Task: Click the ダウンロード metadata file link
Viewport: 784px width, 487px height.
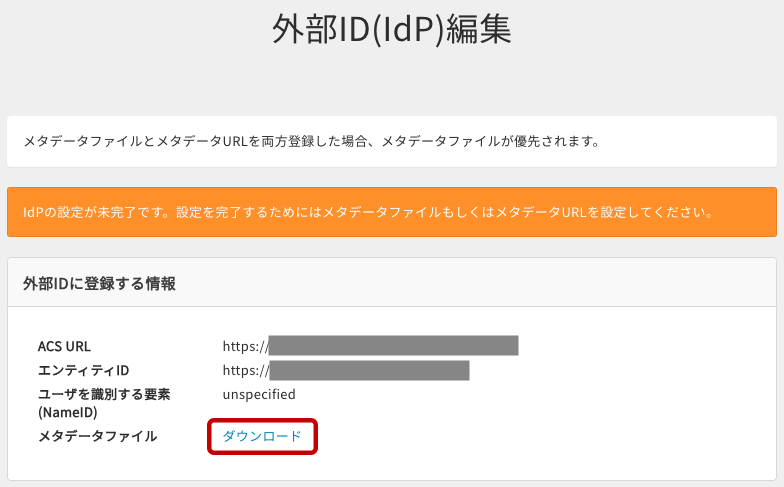Action: [x=262, y=437]
